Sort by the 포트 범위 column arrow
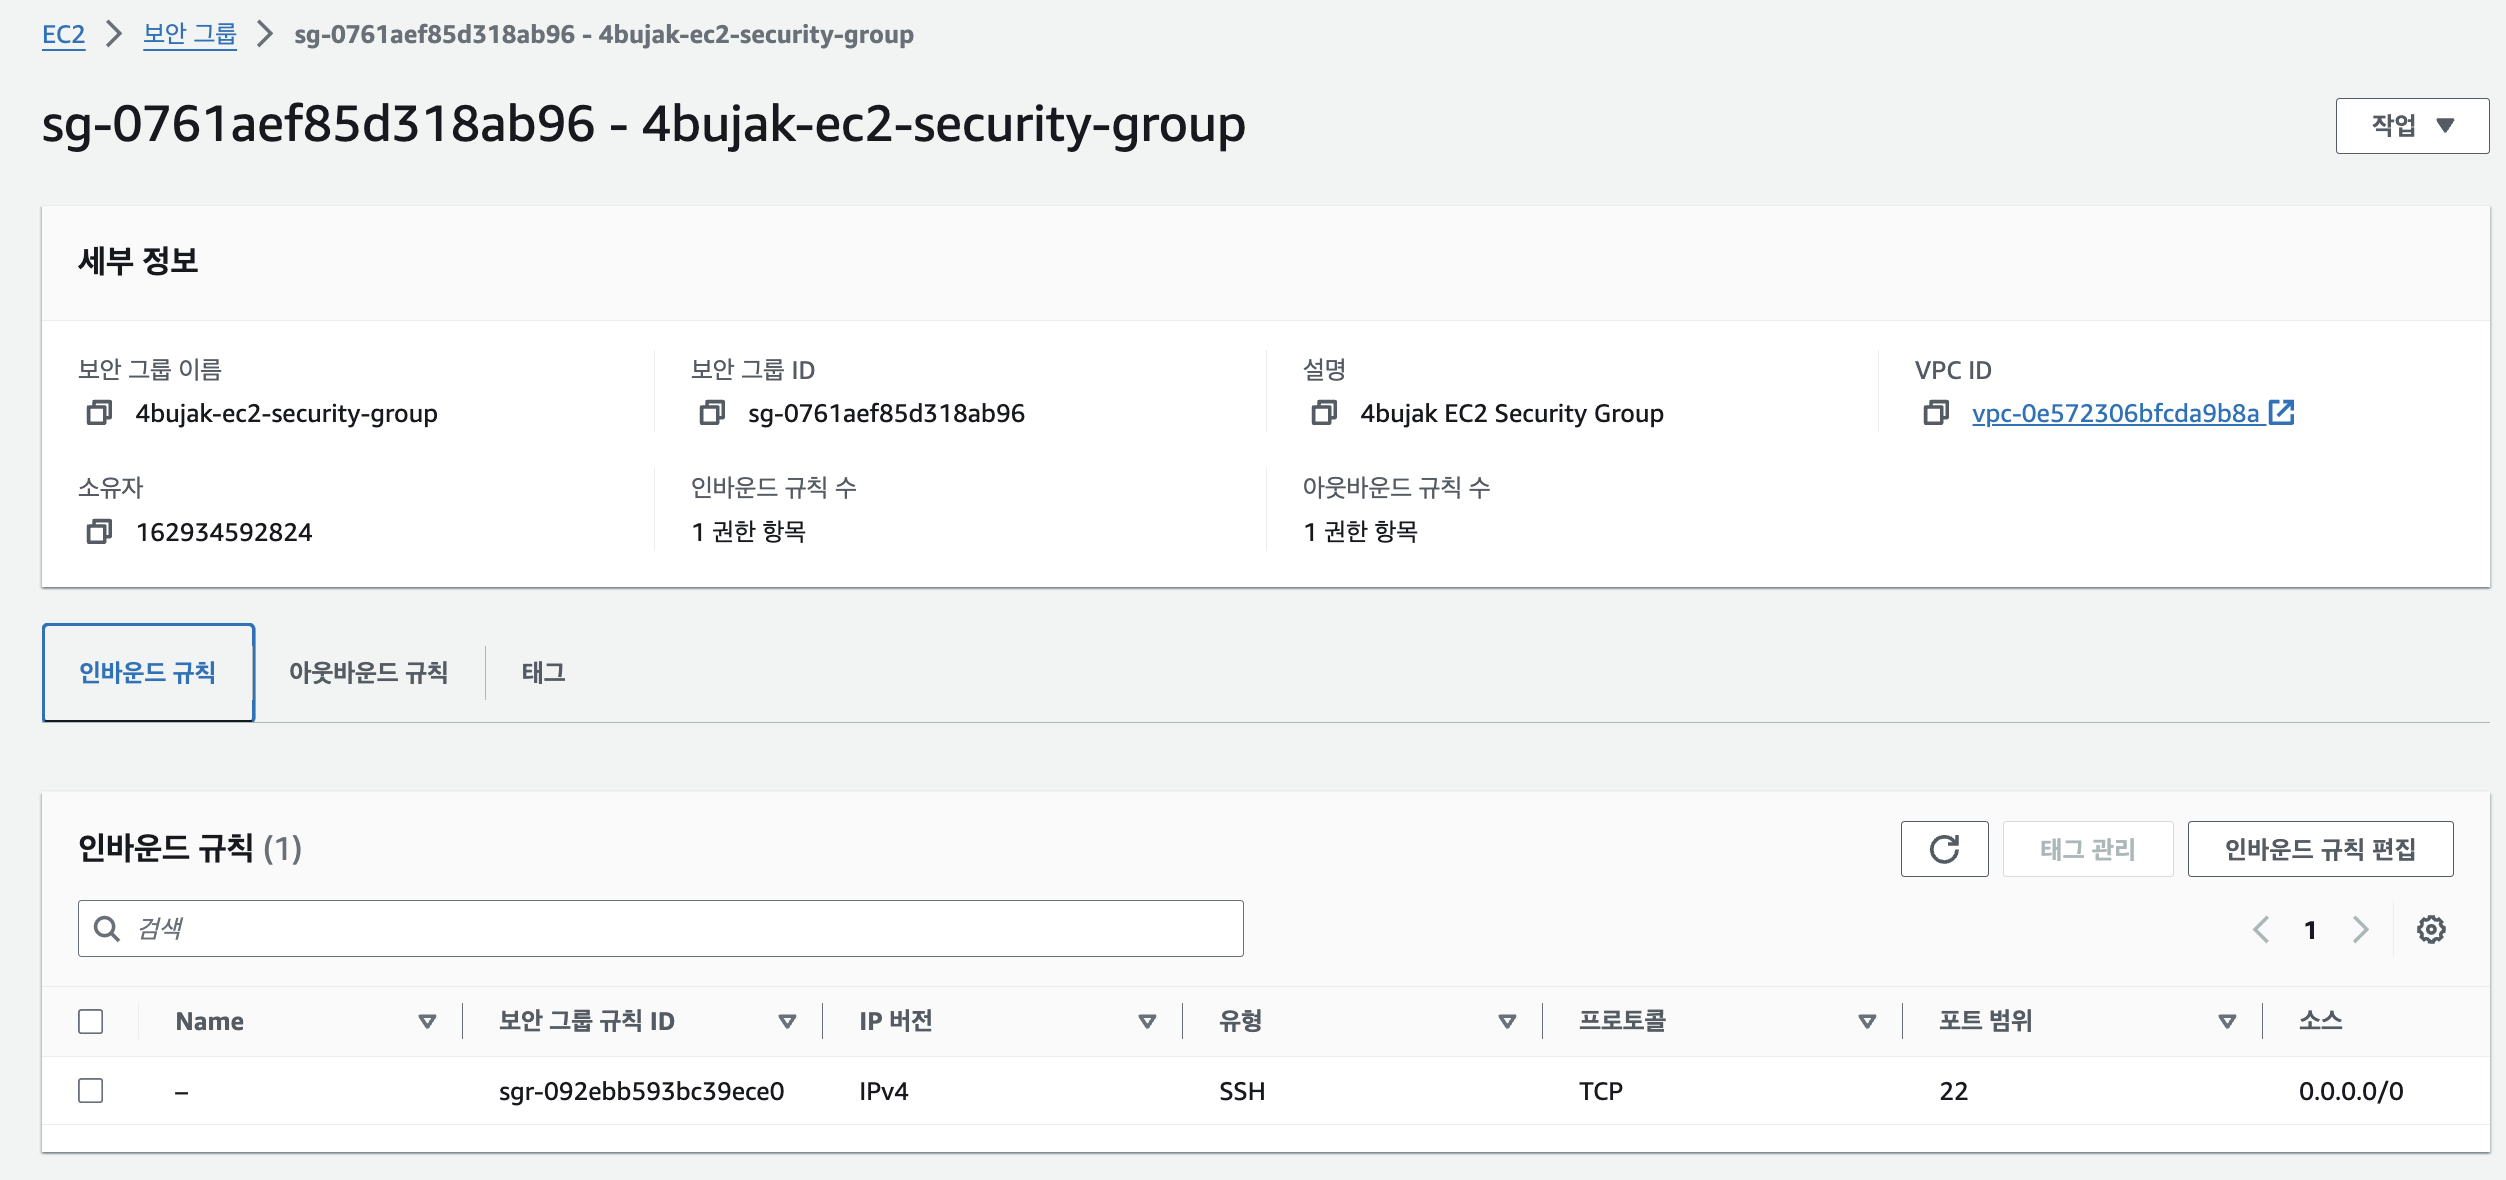2506x1180 pixels. (x=2226, y=1021)
